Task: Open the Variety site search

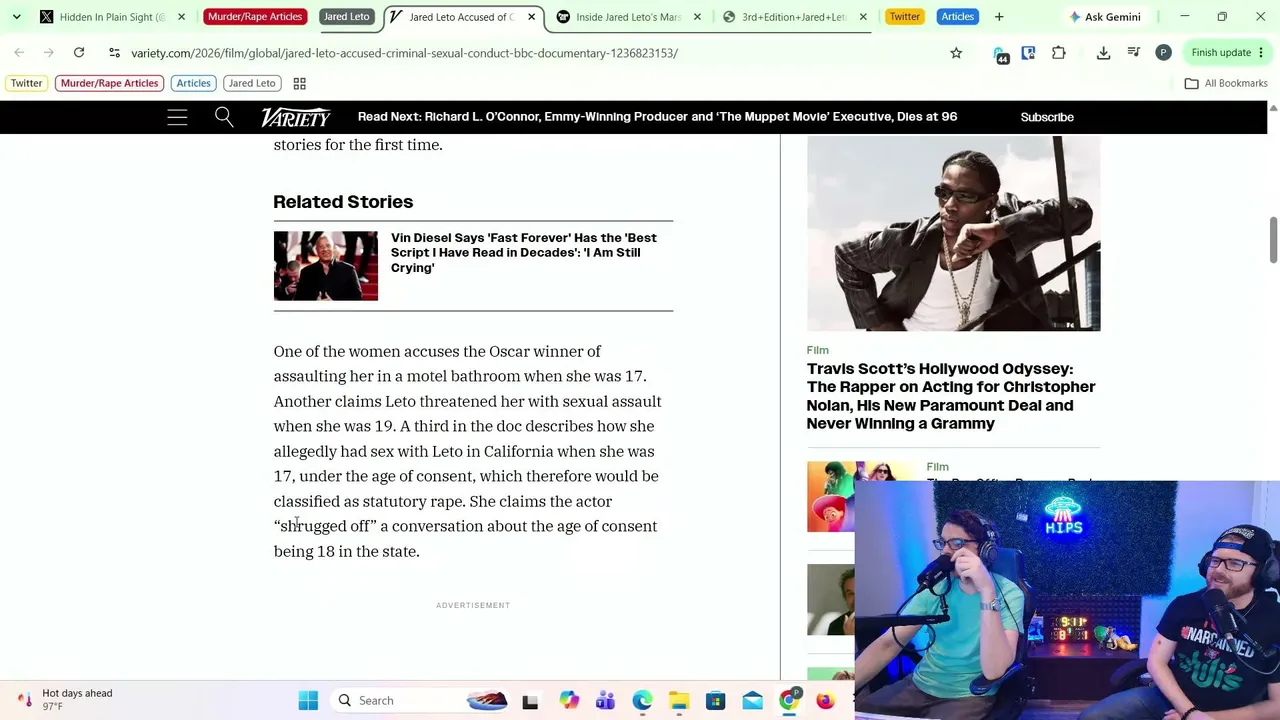Action: 224,117
